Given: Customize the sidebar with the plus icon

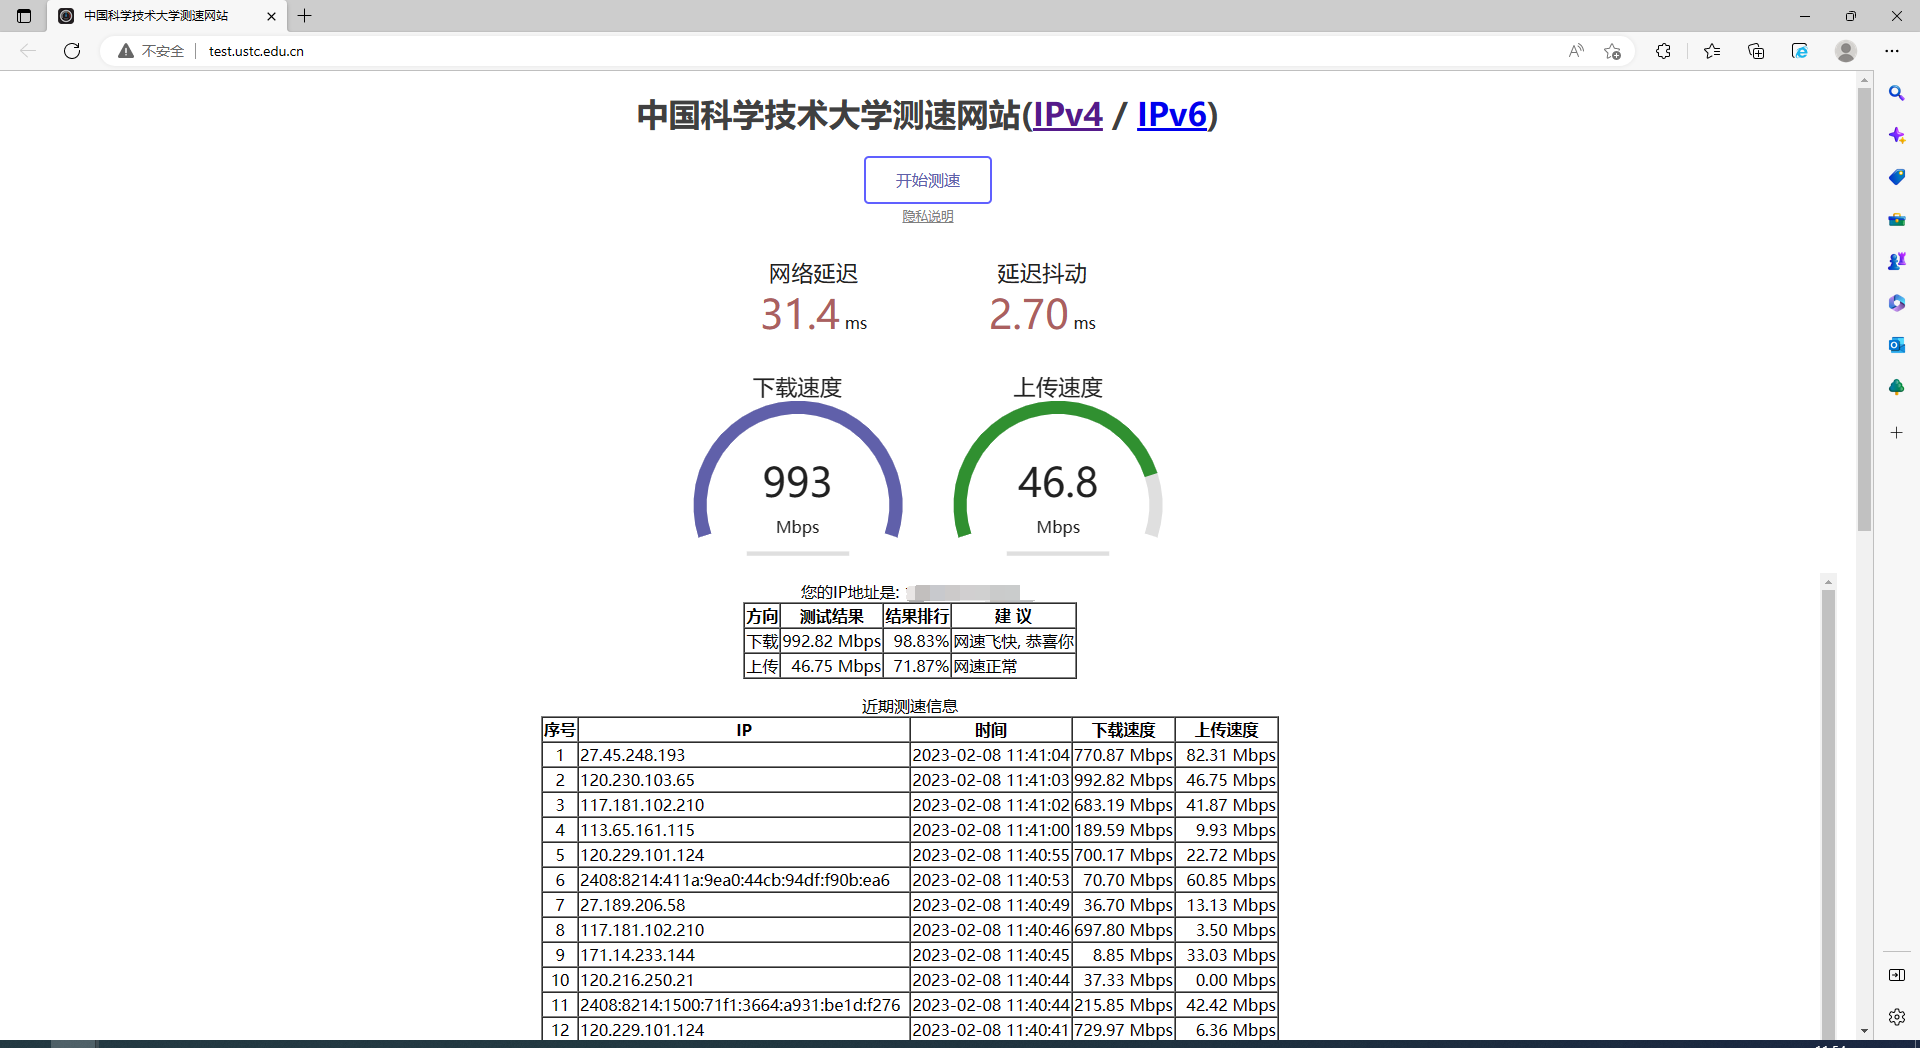Looking at the screenshot, I should coord(1896,433).
